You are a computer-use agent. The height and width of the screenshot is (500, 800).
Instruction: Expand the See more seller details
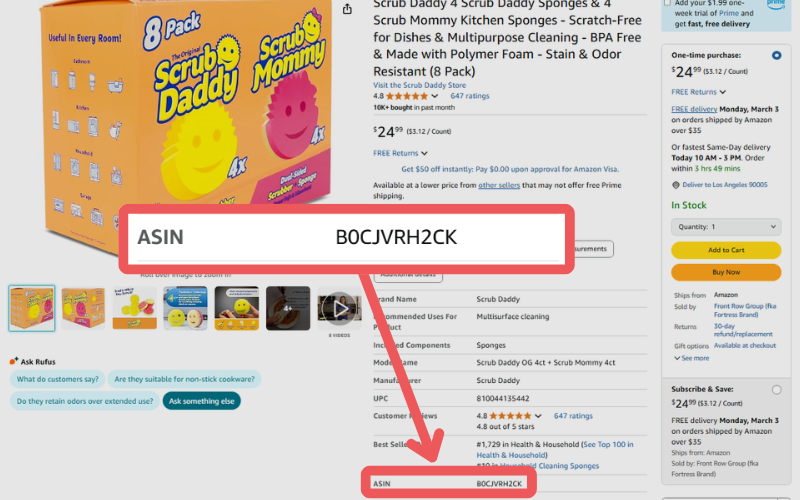click(692, 358)
